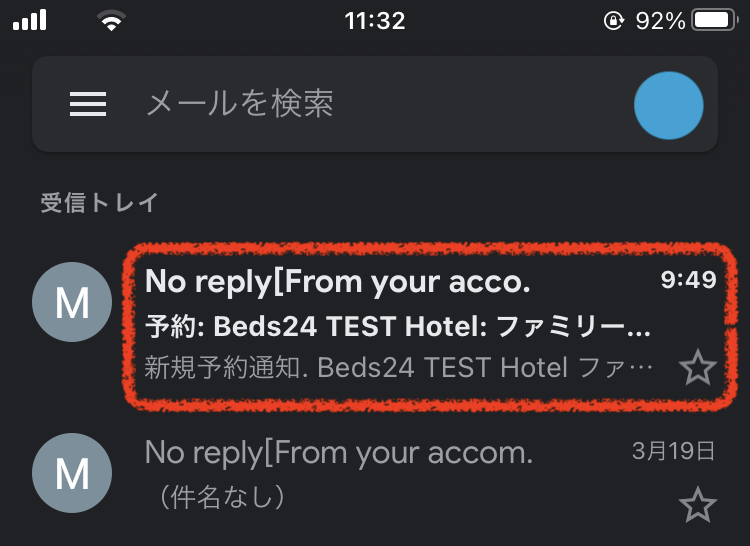Viewport: 750px width, 546px height.
Task: Select the 9:49 email's M sender avatar
Action: tap(72, 302)
